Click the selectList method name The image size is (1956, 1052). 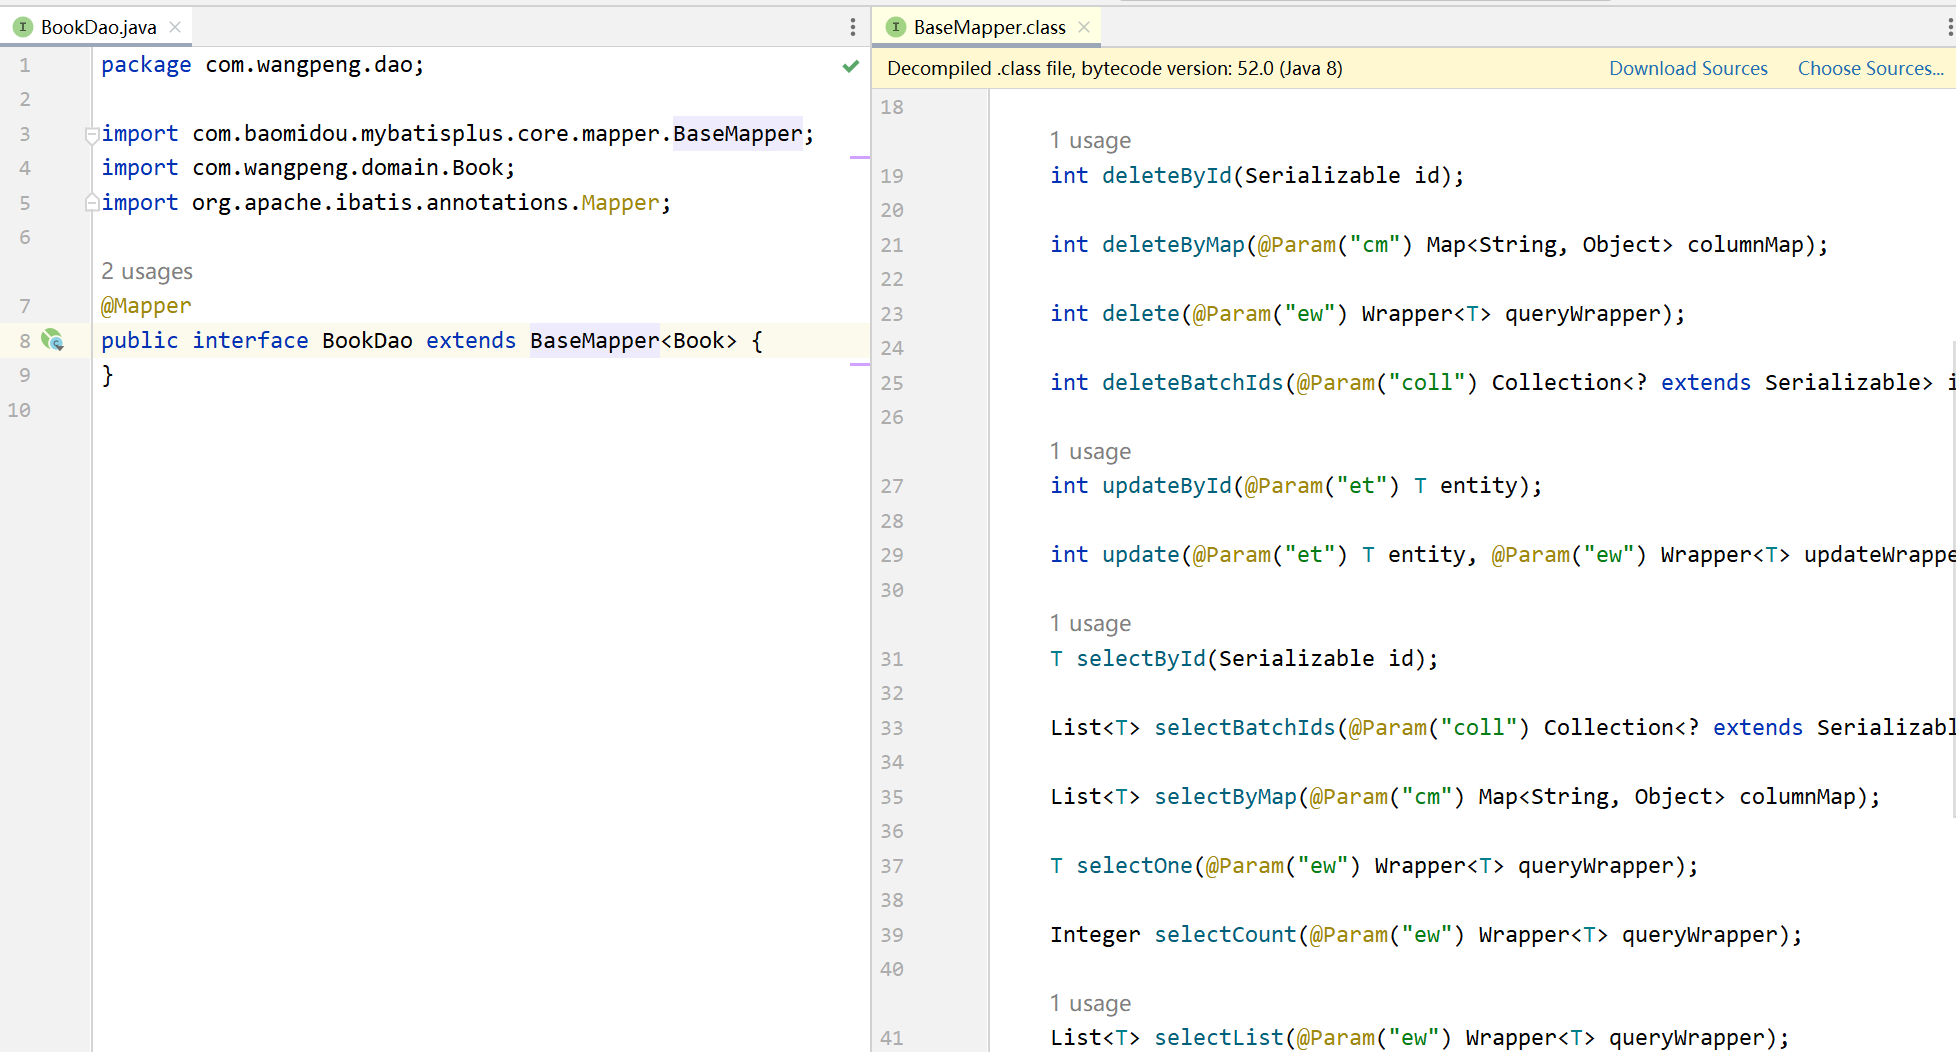point(1219,1038)
